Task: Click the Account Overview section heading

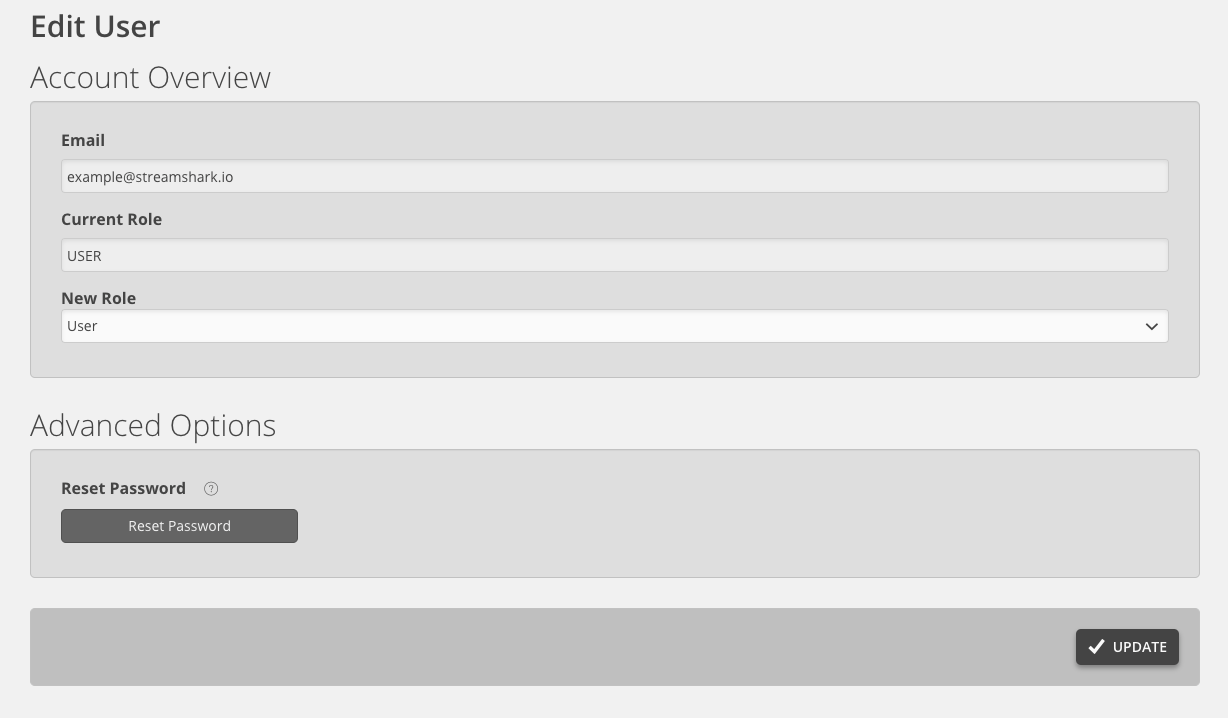Action: tap(150, 77)
